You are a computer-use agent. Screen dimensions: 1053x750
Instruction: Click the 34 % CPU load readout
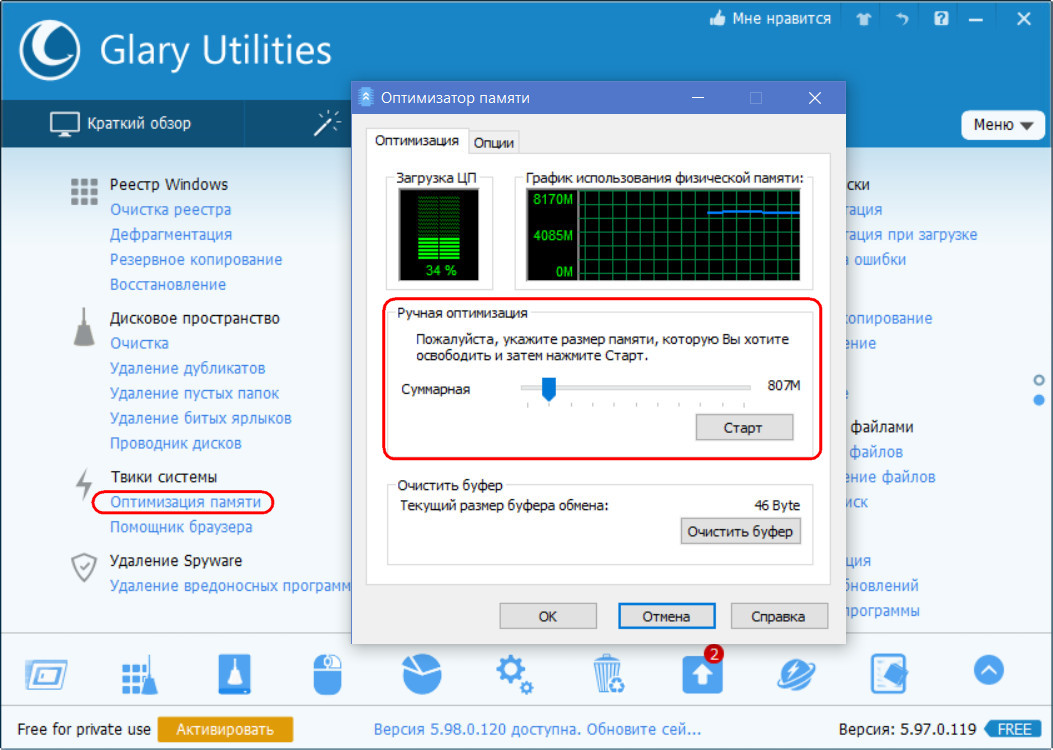pos(441,271)
